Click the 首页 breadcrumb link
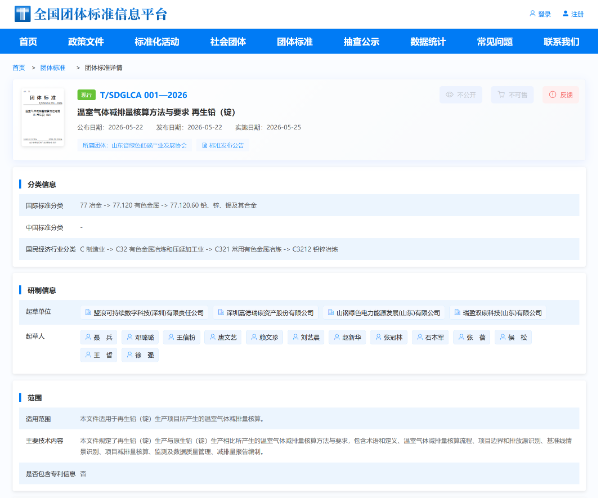Screen dimensions: 598x498 tap(19, 68)
